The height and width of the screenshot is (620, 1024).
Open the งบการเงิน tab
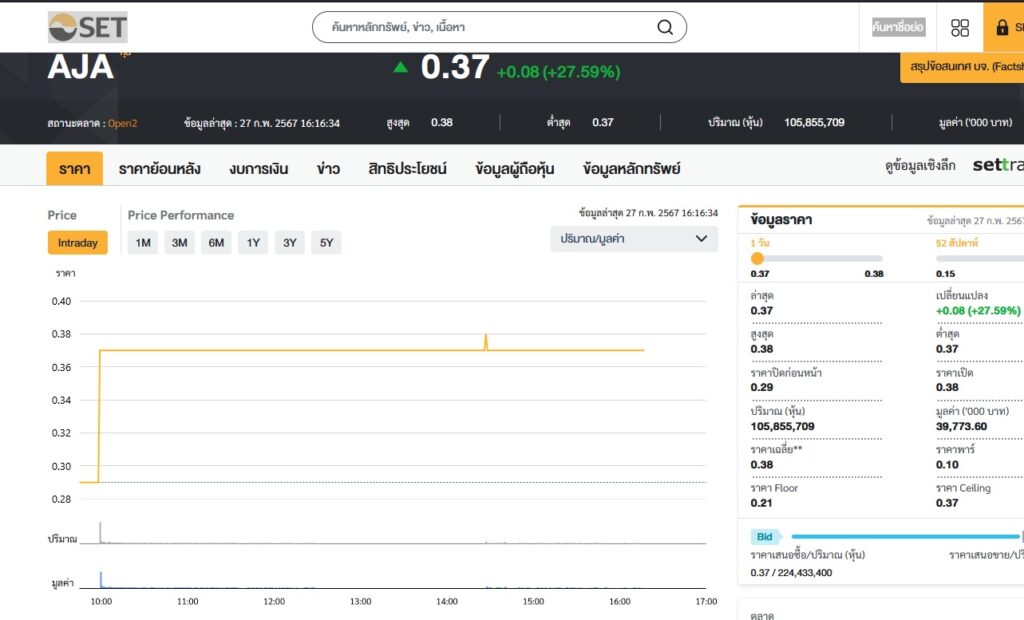(258, 169)
